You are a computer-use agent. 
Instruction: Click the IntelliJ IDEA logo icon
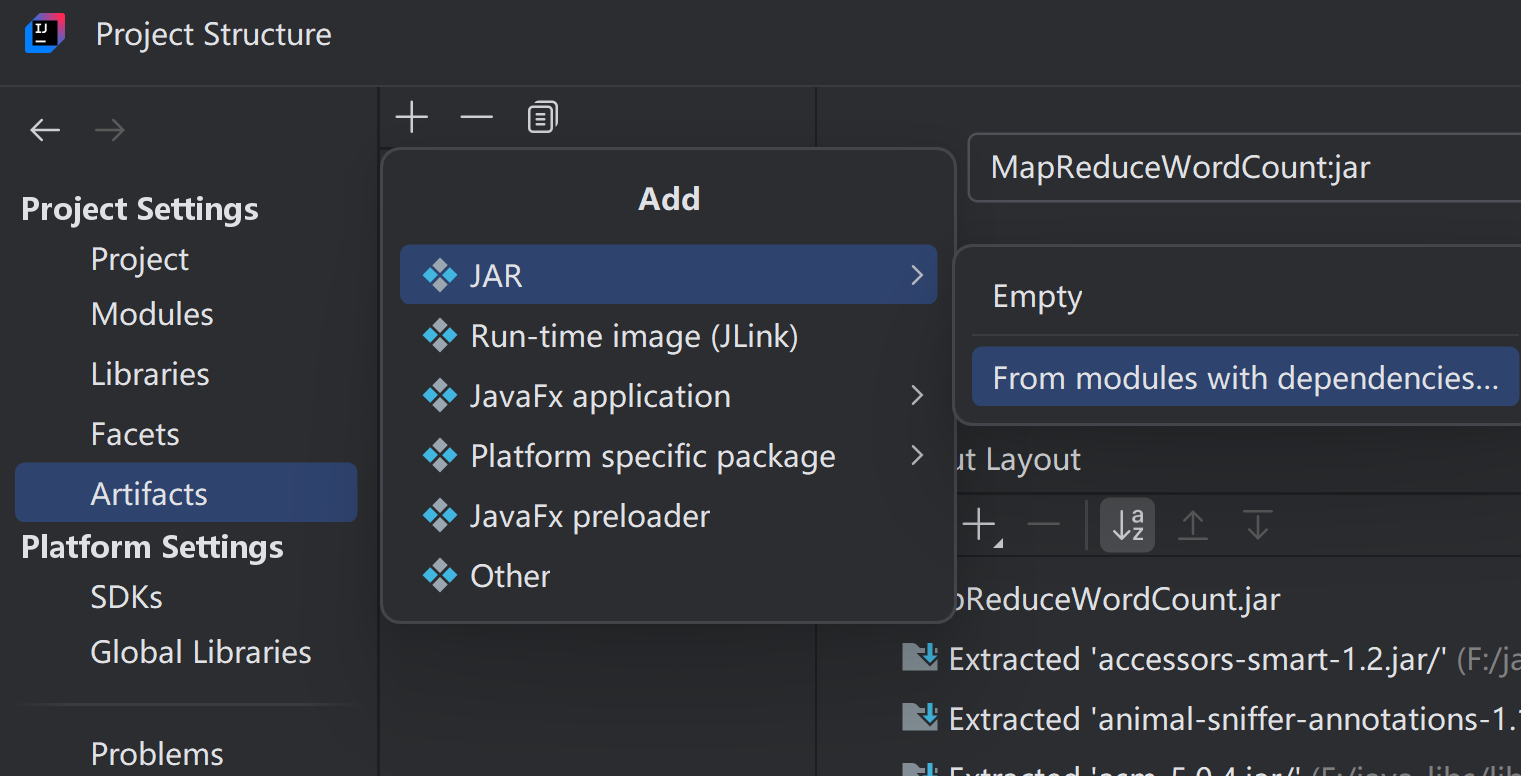[x=45, y=34]
